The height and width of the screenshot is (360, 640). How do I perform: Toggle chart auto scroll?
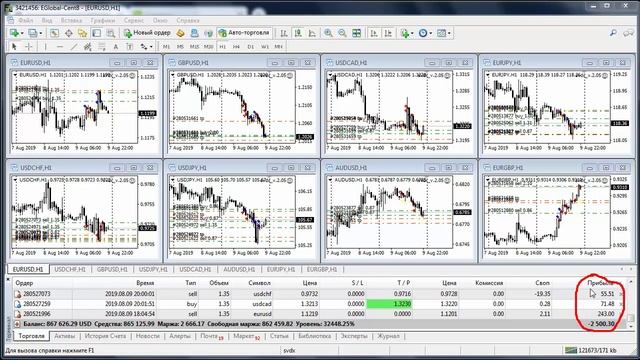374,33
